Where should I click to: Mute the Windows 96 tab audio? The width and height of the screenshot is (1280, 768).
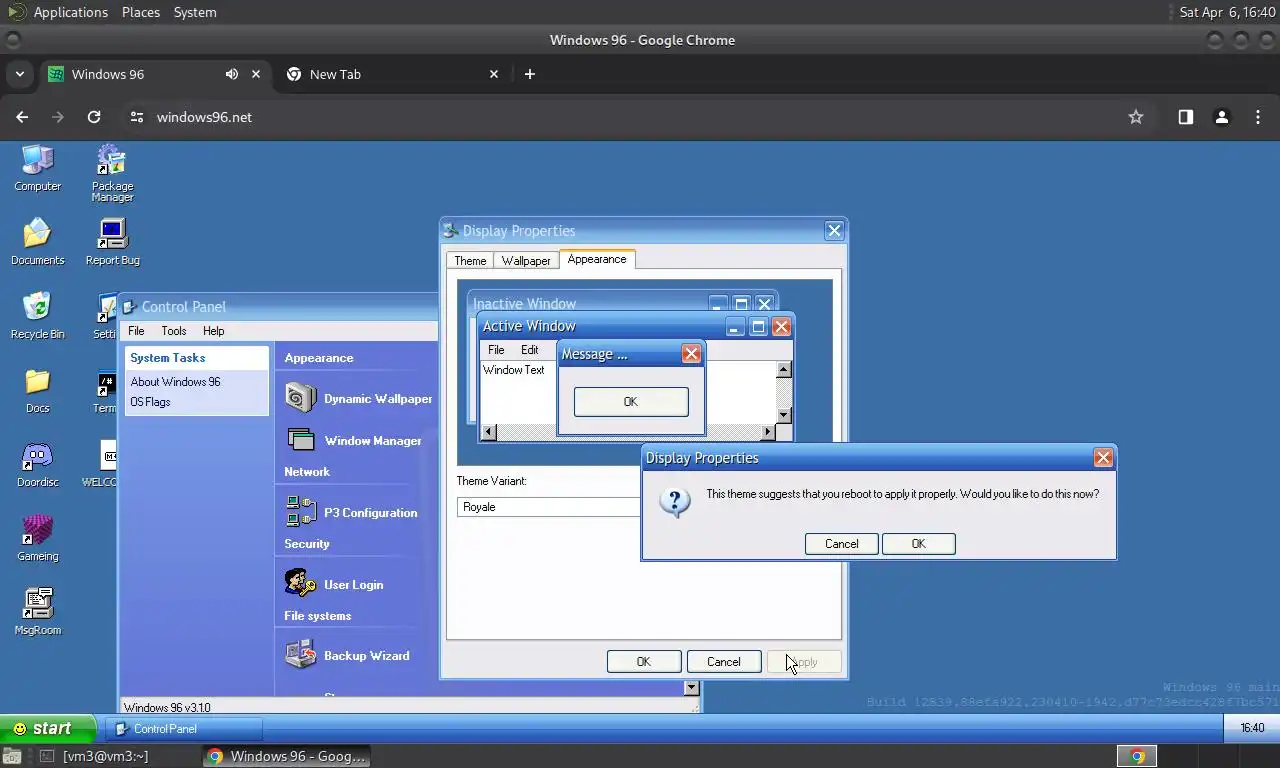(x=232, y=74)
